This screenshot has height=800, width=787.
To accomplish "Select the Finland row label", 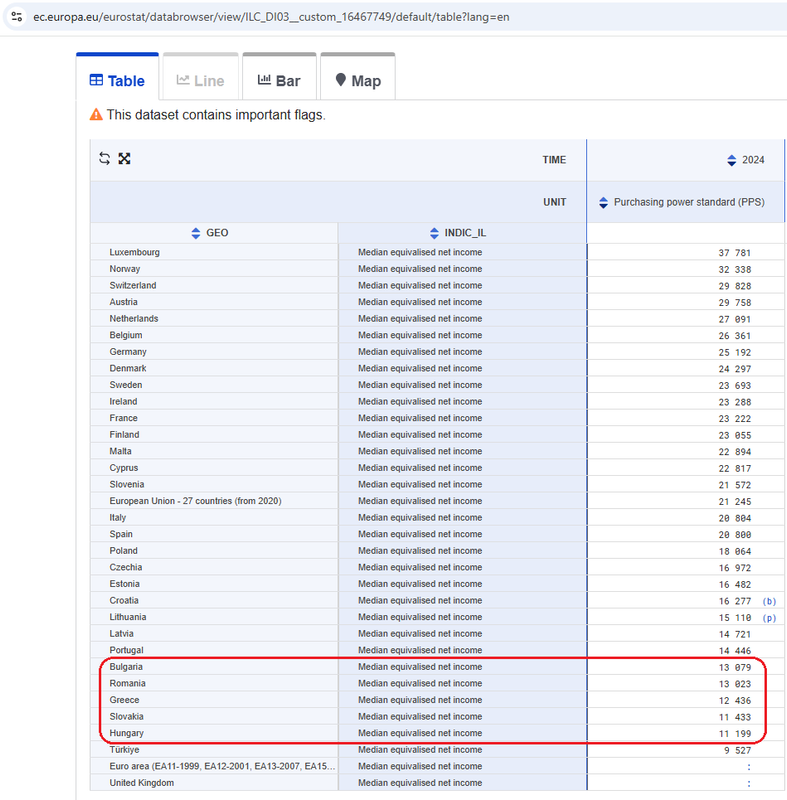I will click(x=124, y=435).
